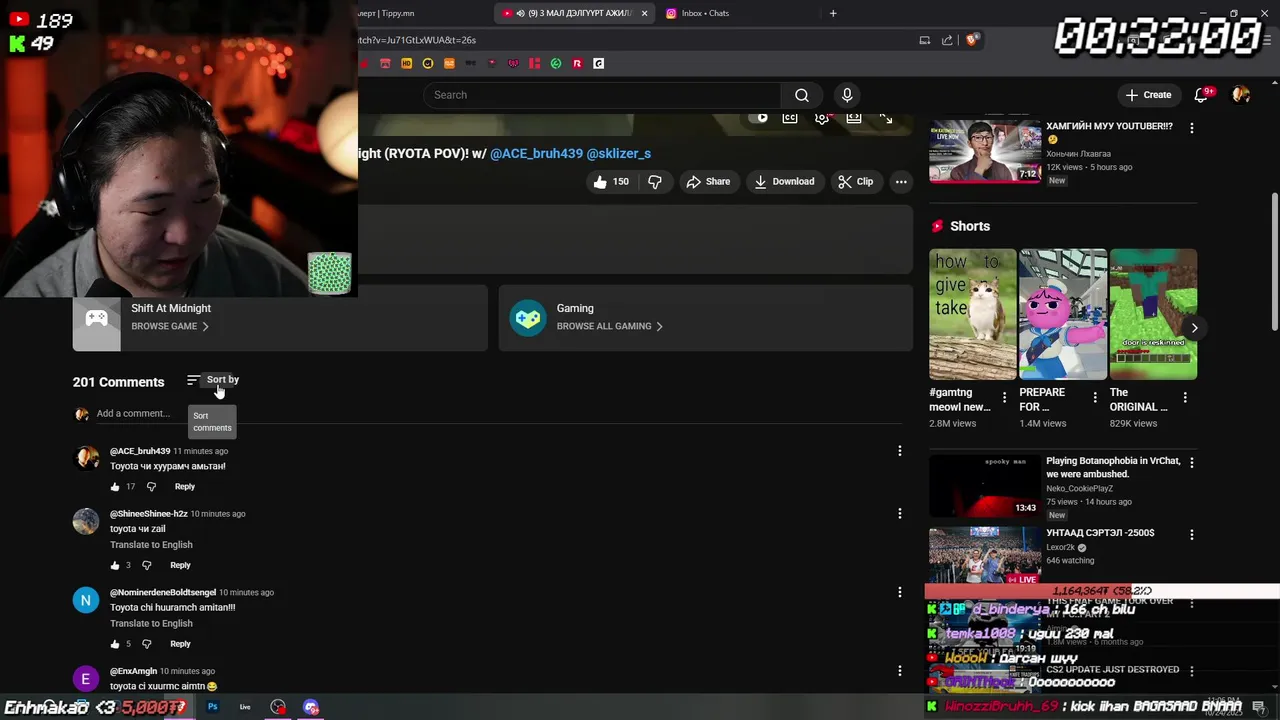Viewport: 1280px width, 720px height.
Task: Switch player to theater mode
Action: coord(854,118)
